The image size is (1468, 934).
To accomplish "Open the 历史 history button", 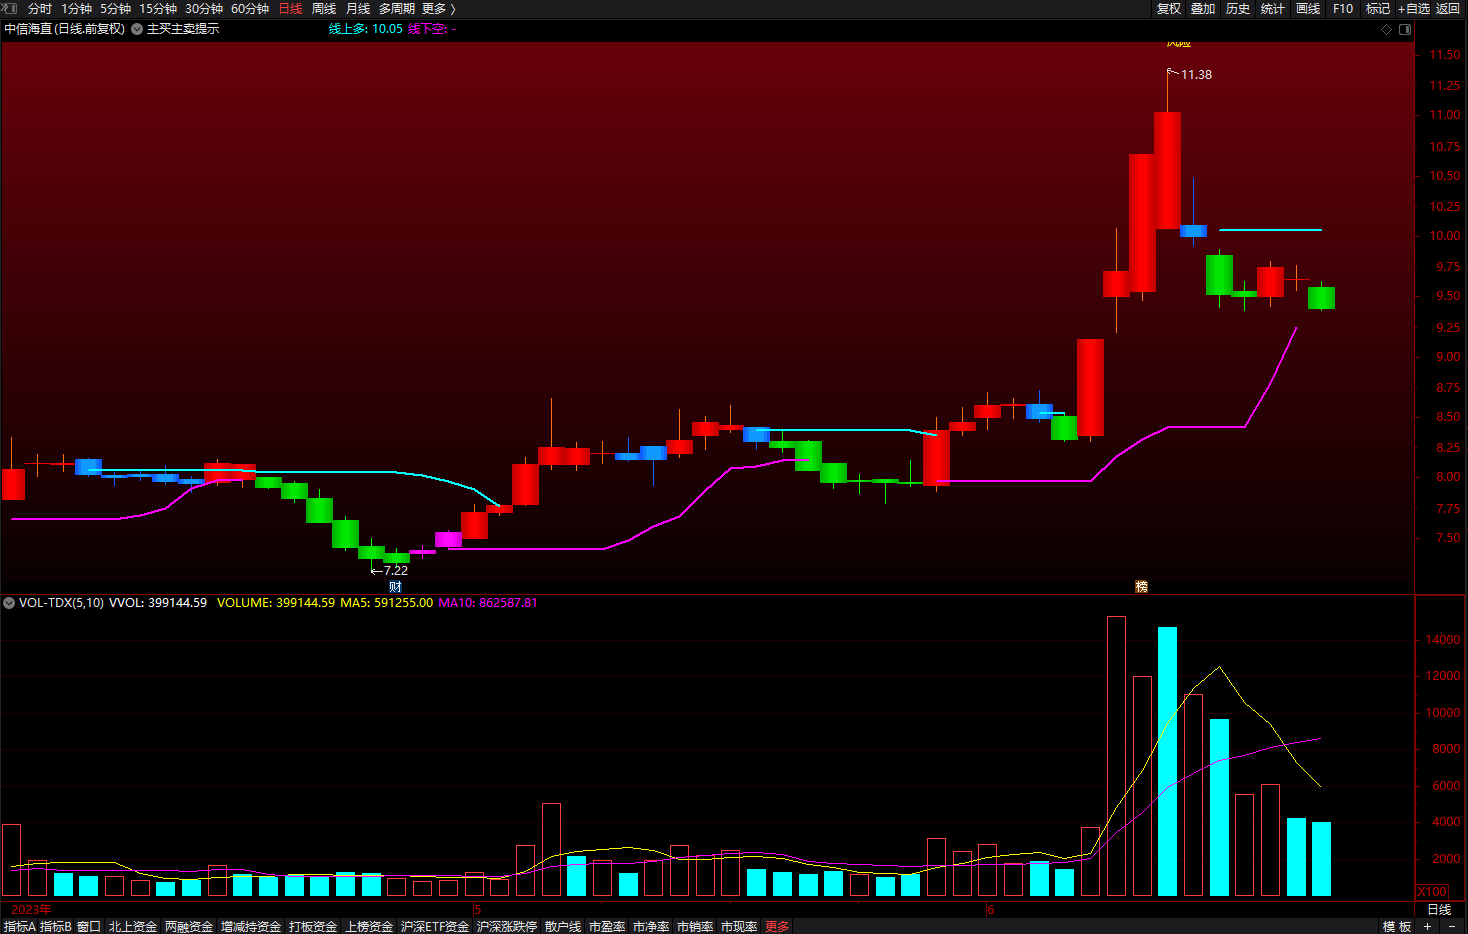I will pyautogui.click(x=1238, y=9).
